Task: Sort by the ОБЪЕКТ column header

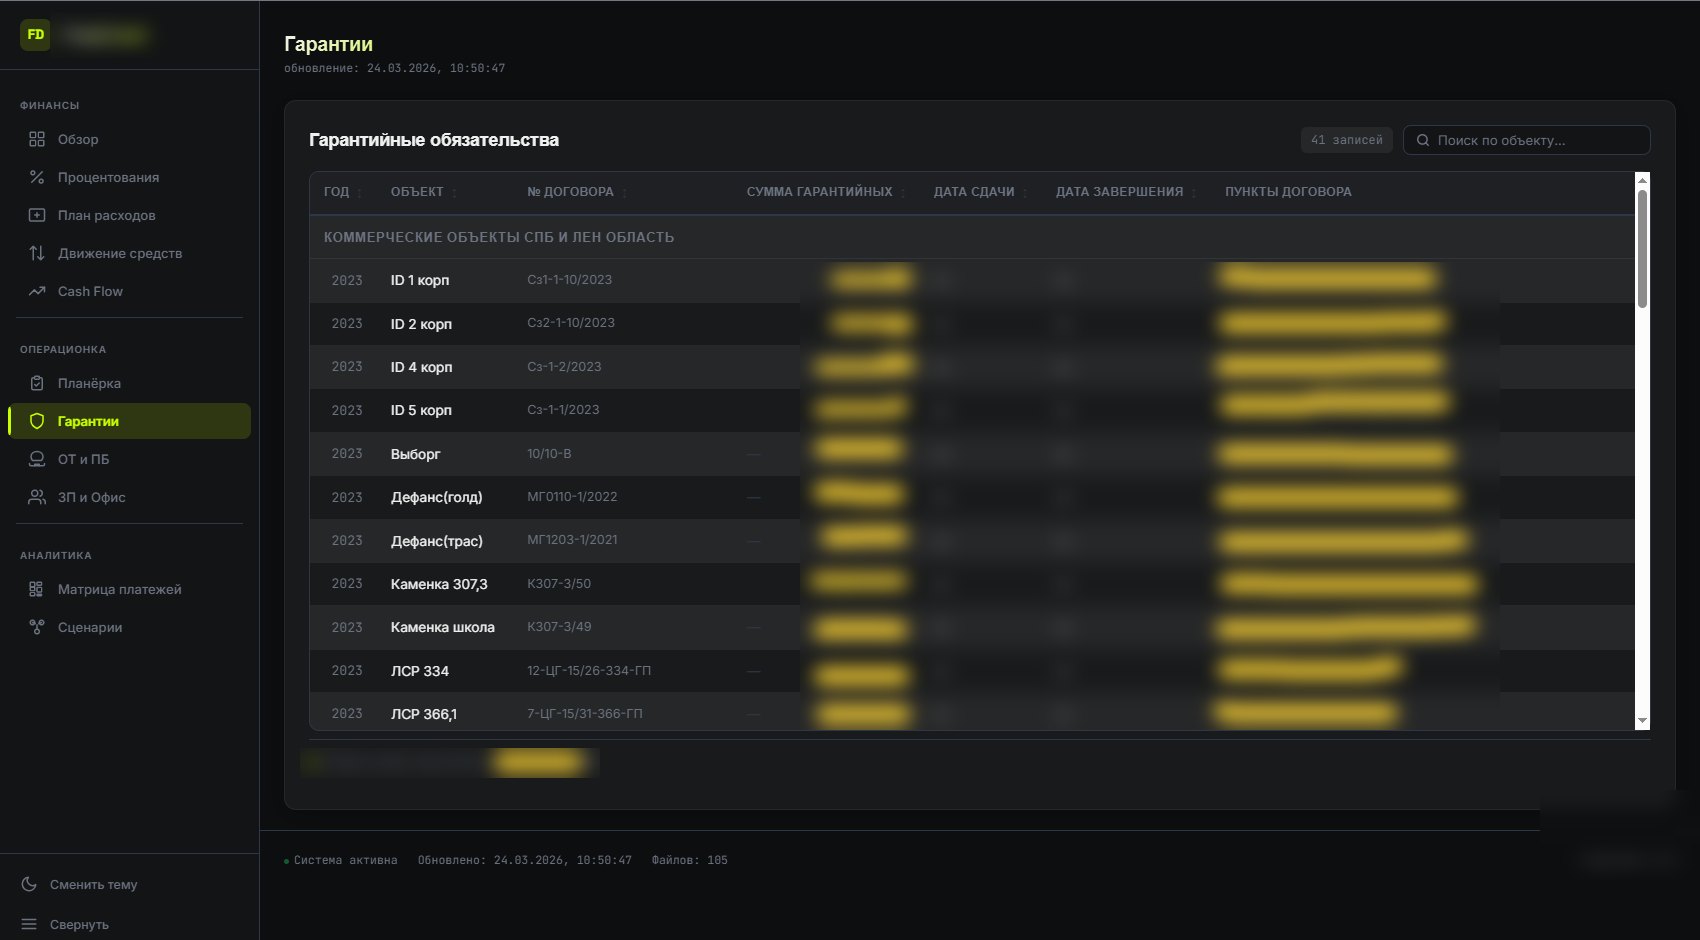Action: [424, 192]
